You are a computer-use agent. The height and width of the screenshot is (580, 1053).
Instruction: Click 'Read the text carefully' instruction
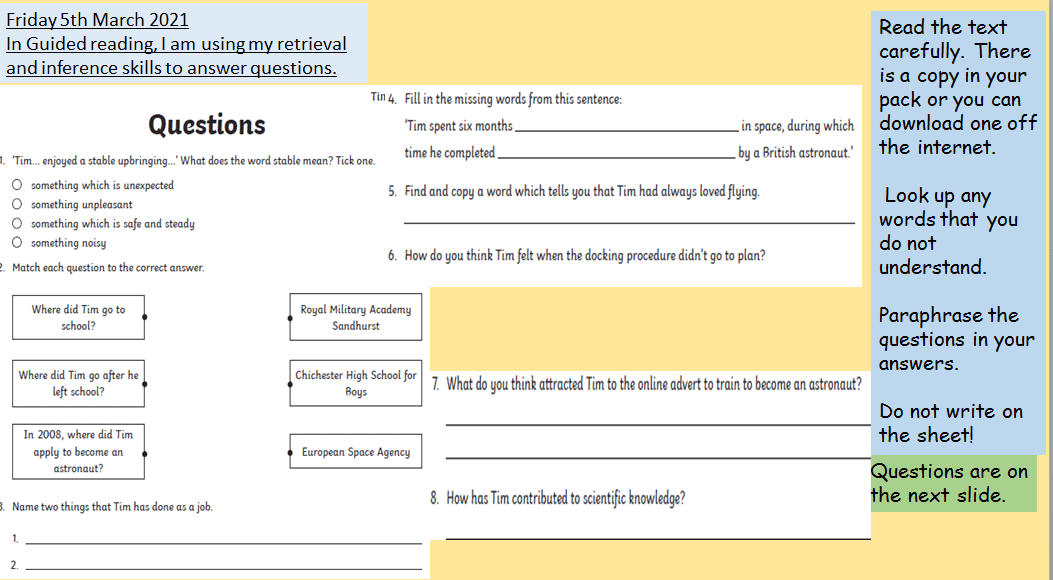pos(957,87)
